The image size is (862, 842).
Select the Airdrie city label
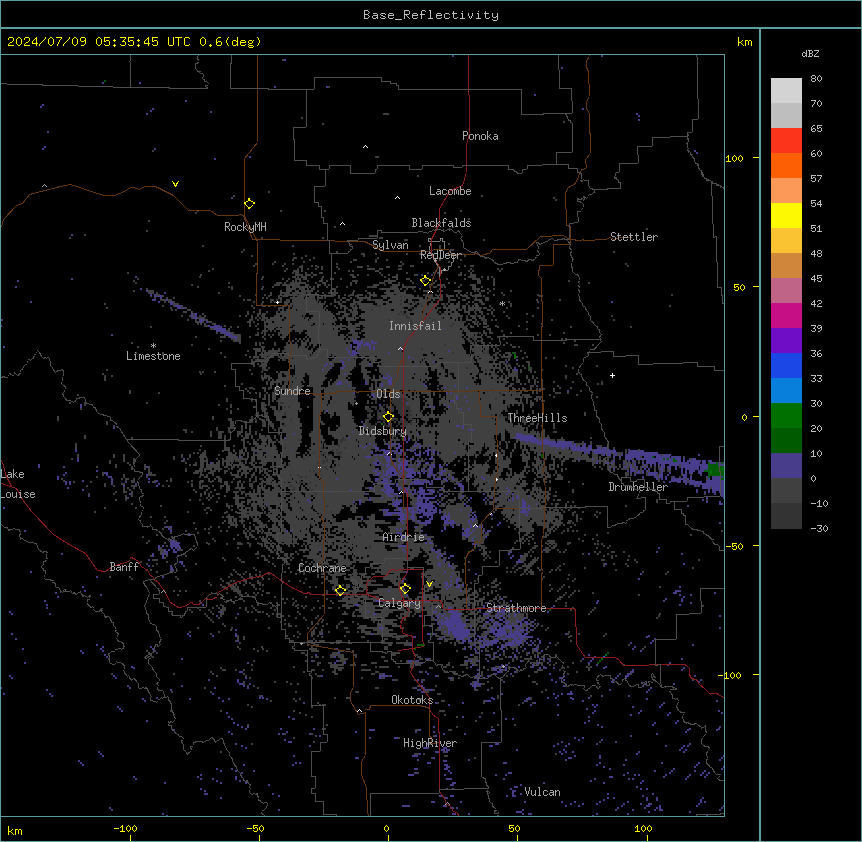(x=404, y=537)
